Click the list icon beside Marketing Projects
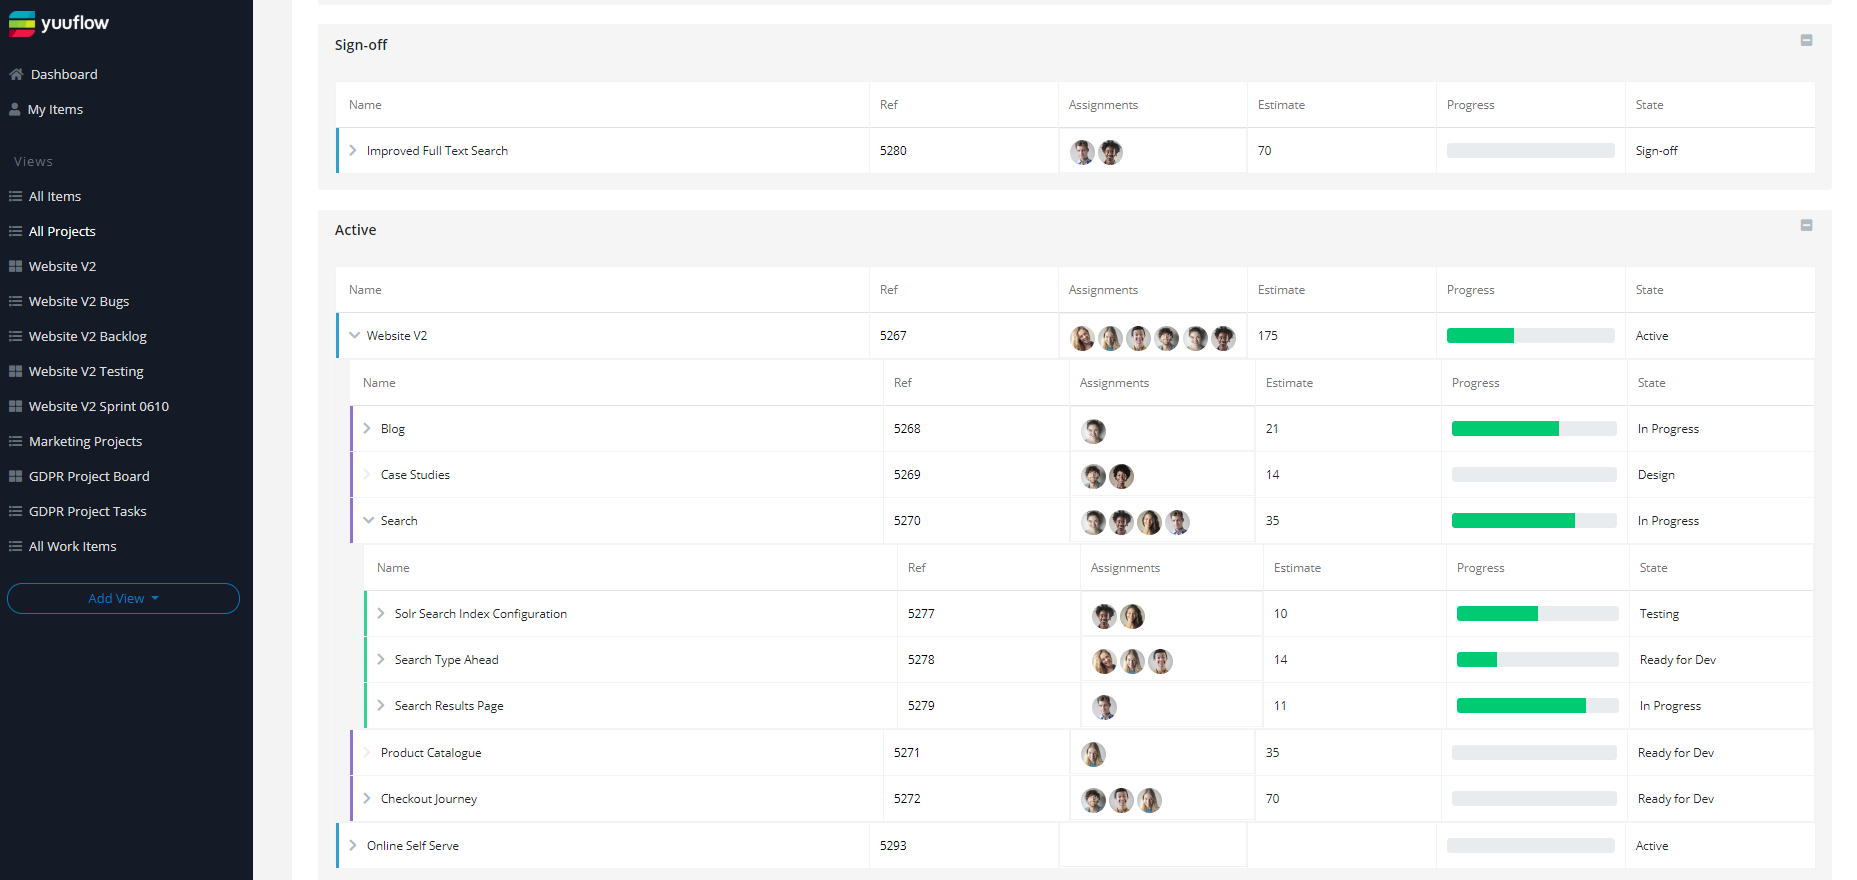The image size is (1857, 880). point(15,441)
